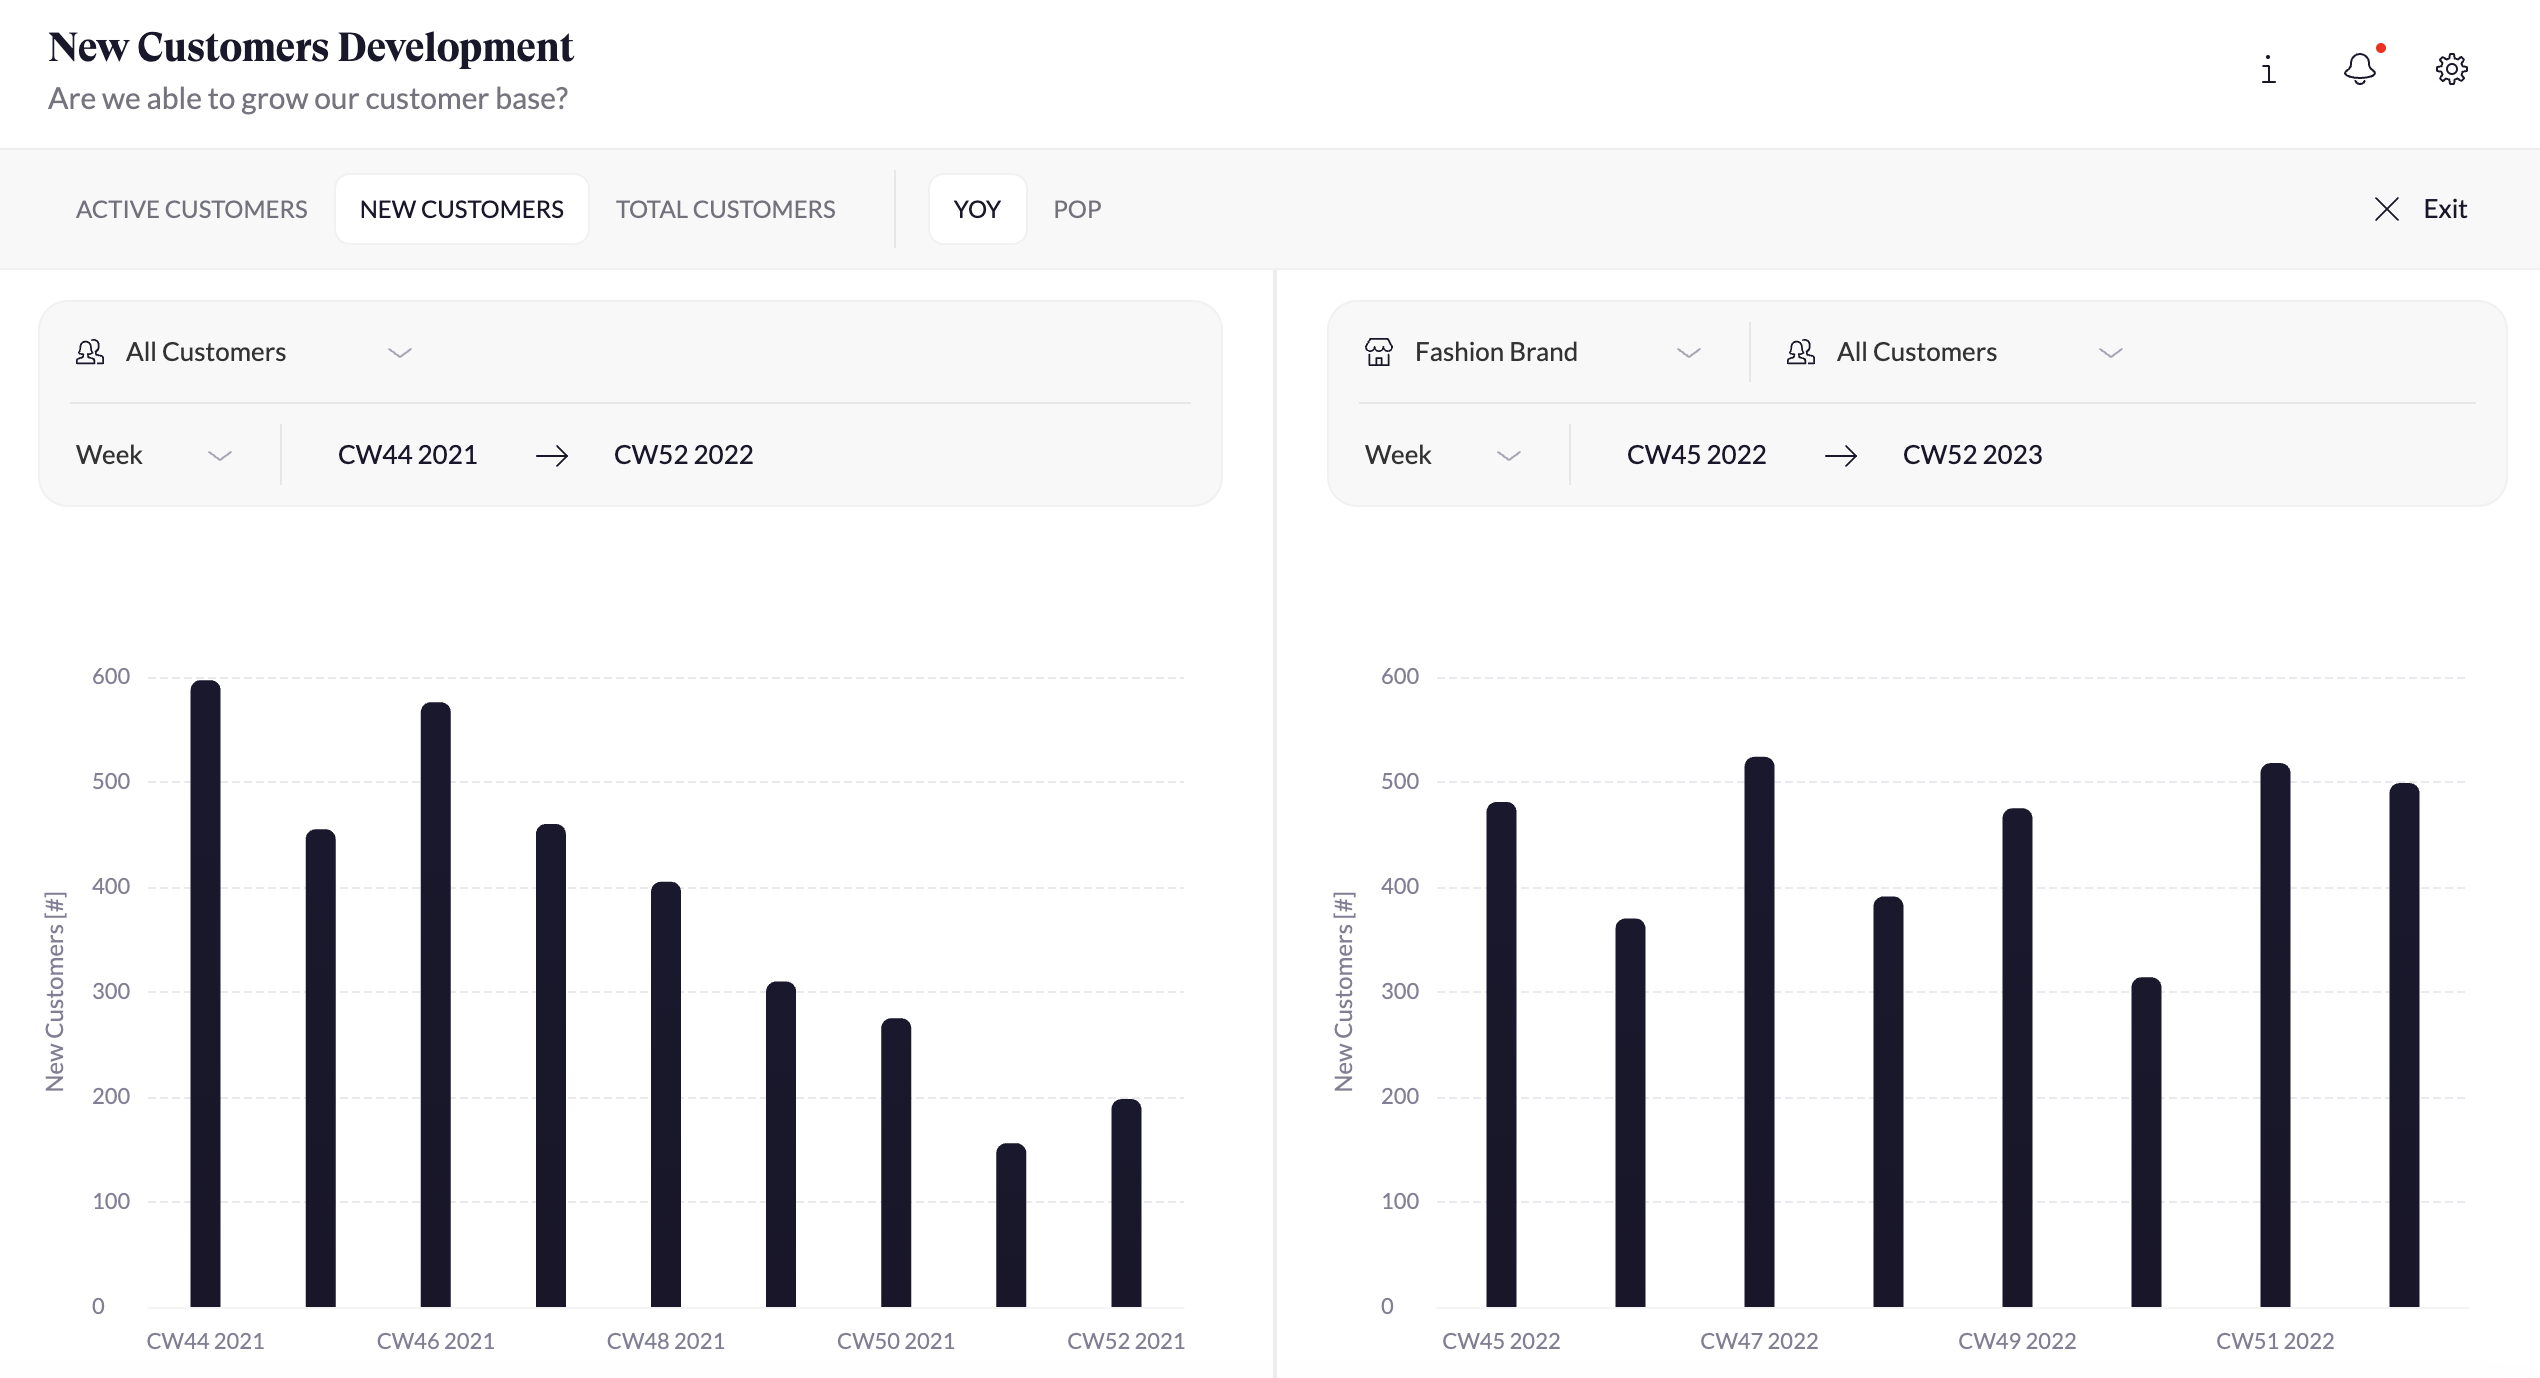
Task: Open notifications by clicking the bell icon
Action: pos(2360,69)
